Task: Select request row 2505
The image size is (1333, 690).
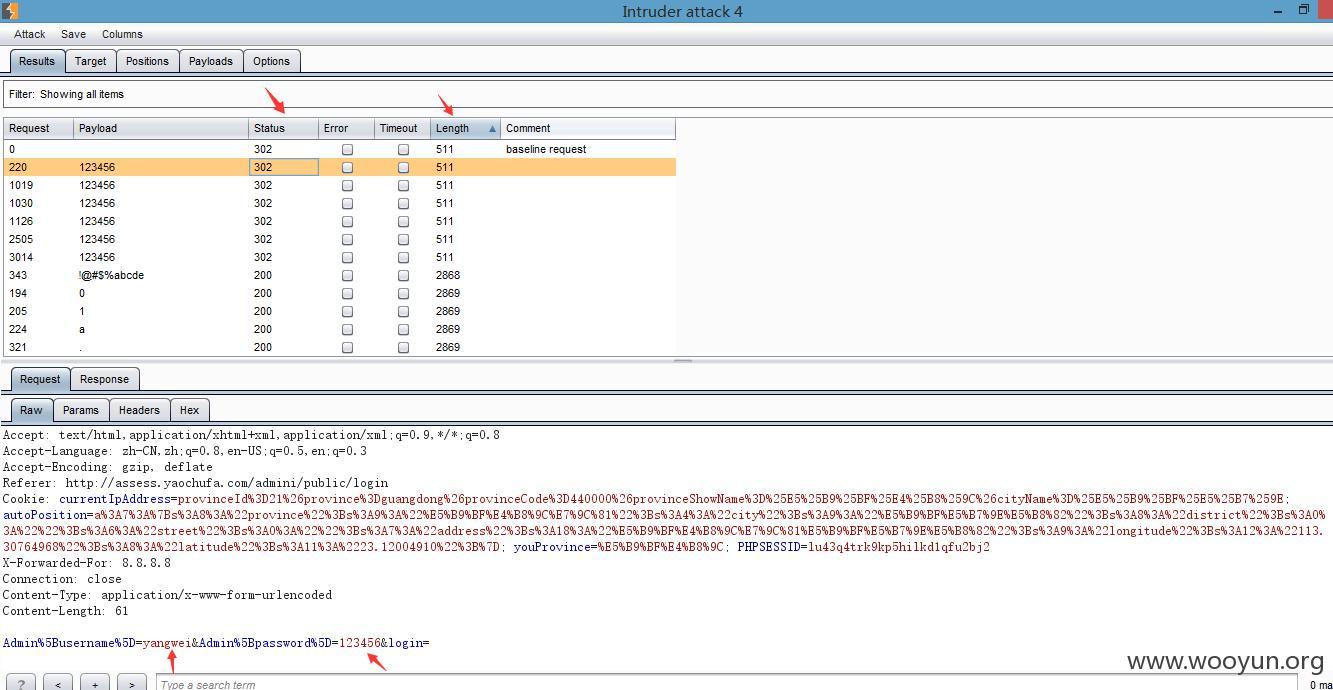Action: pyautogui.click(x=339, y=239)
